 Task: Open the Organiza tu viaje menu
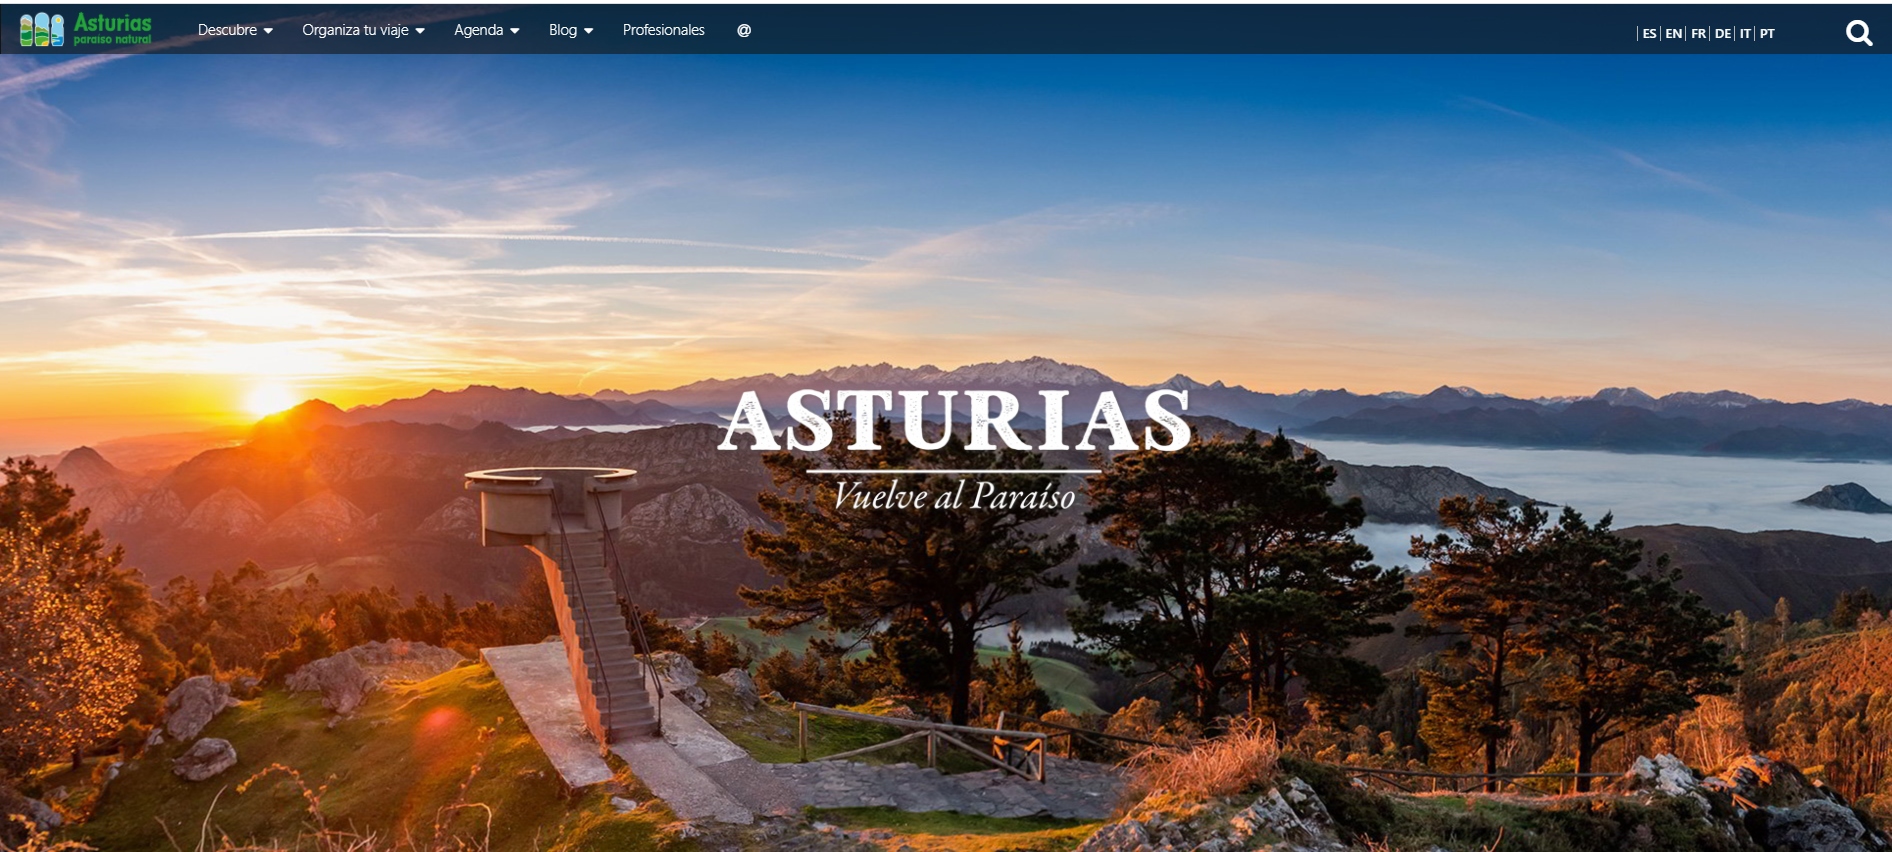coord(355,30)
